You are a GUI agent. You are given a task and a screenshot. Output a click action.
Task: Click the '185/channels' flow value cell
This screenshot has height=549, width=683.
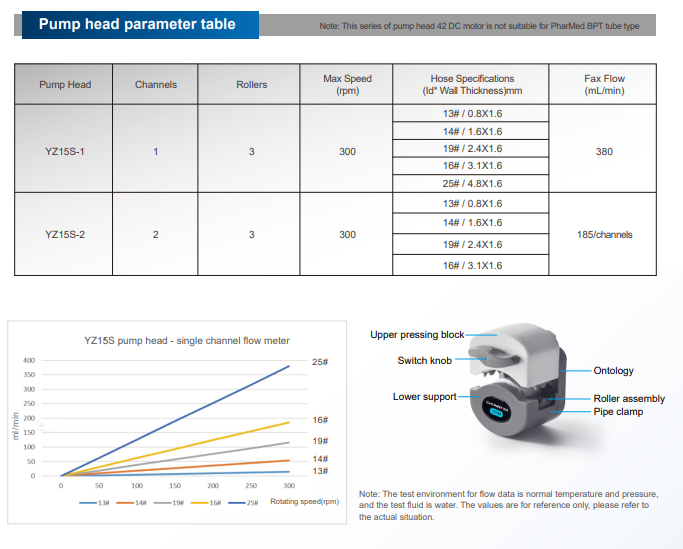coord(604,234)
